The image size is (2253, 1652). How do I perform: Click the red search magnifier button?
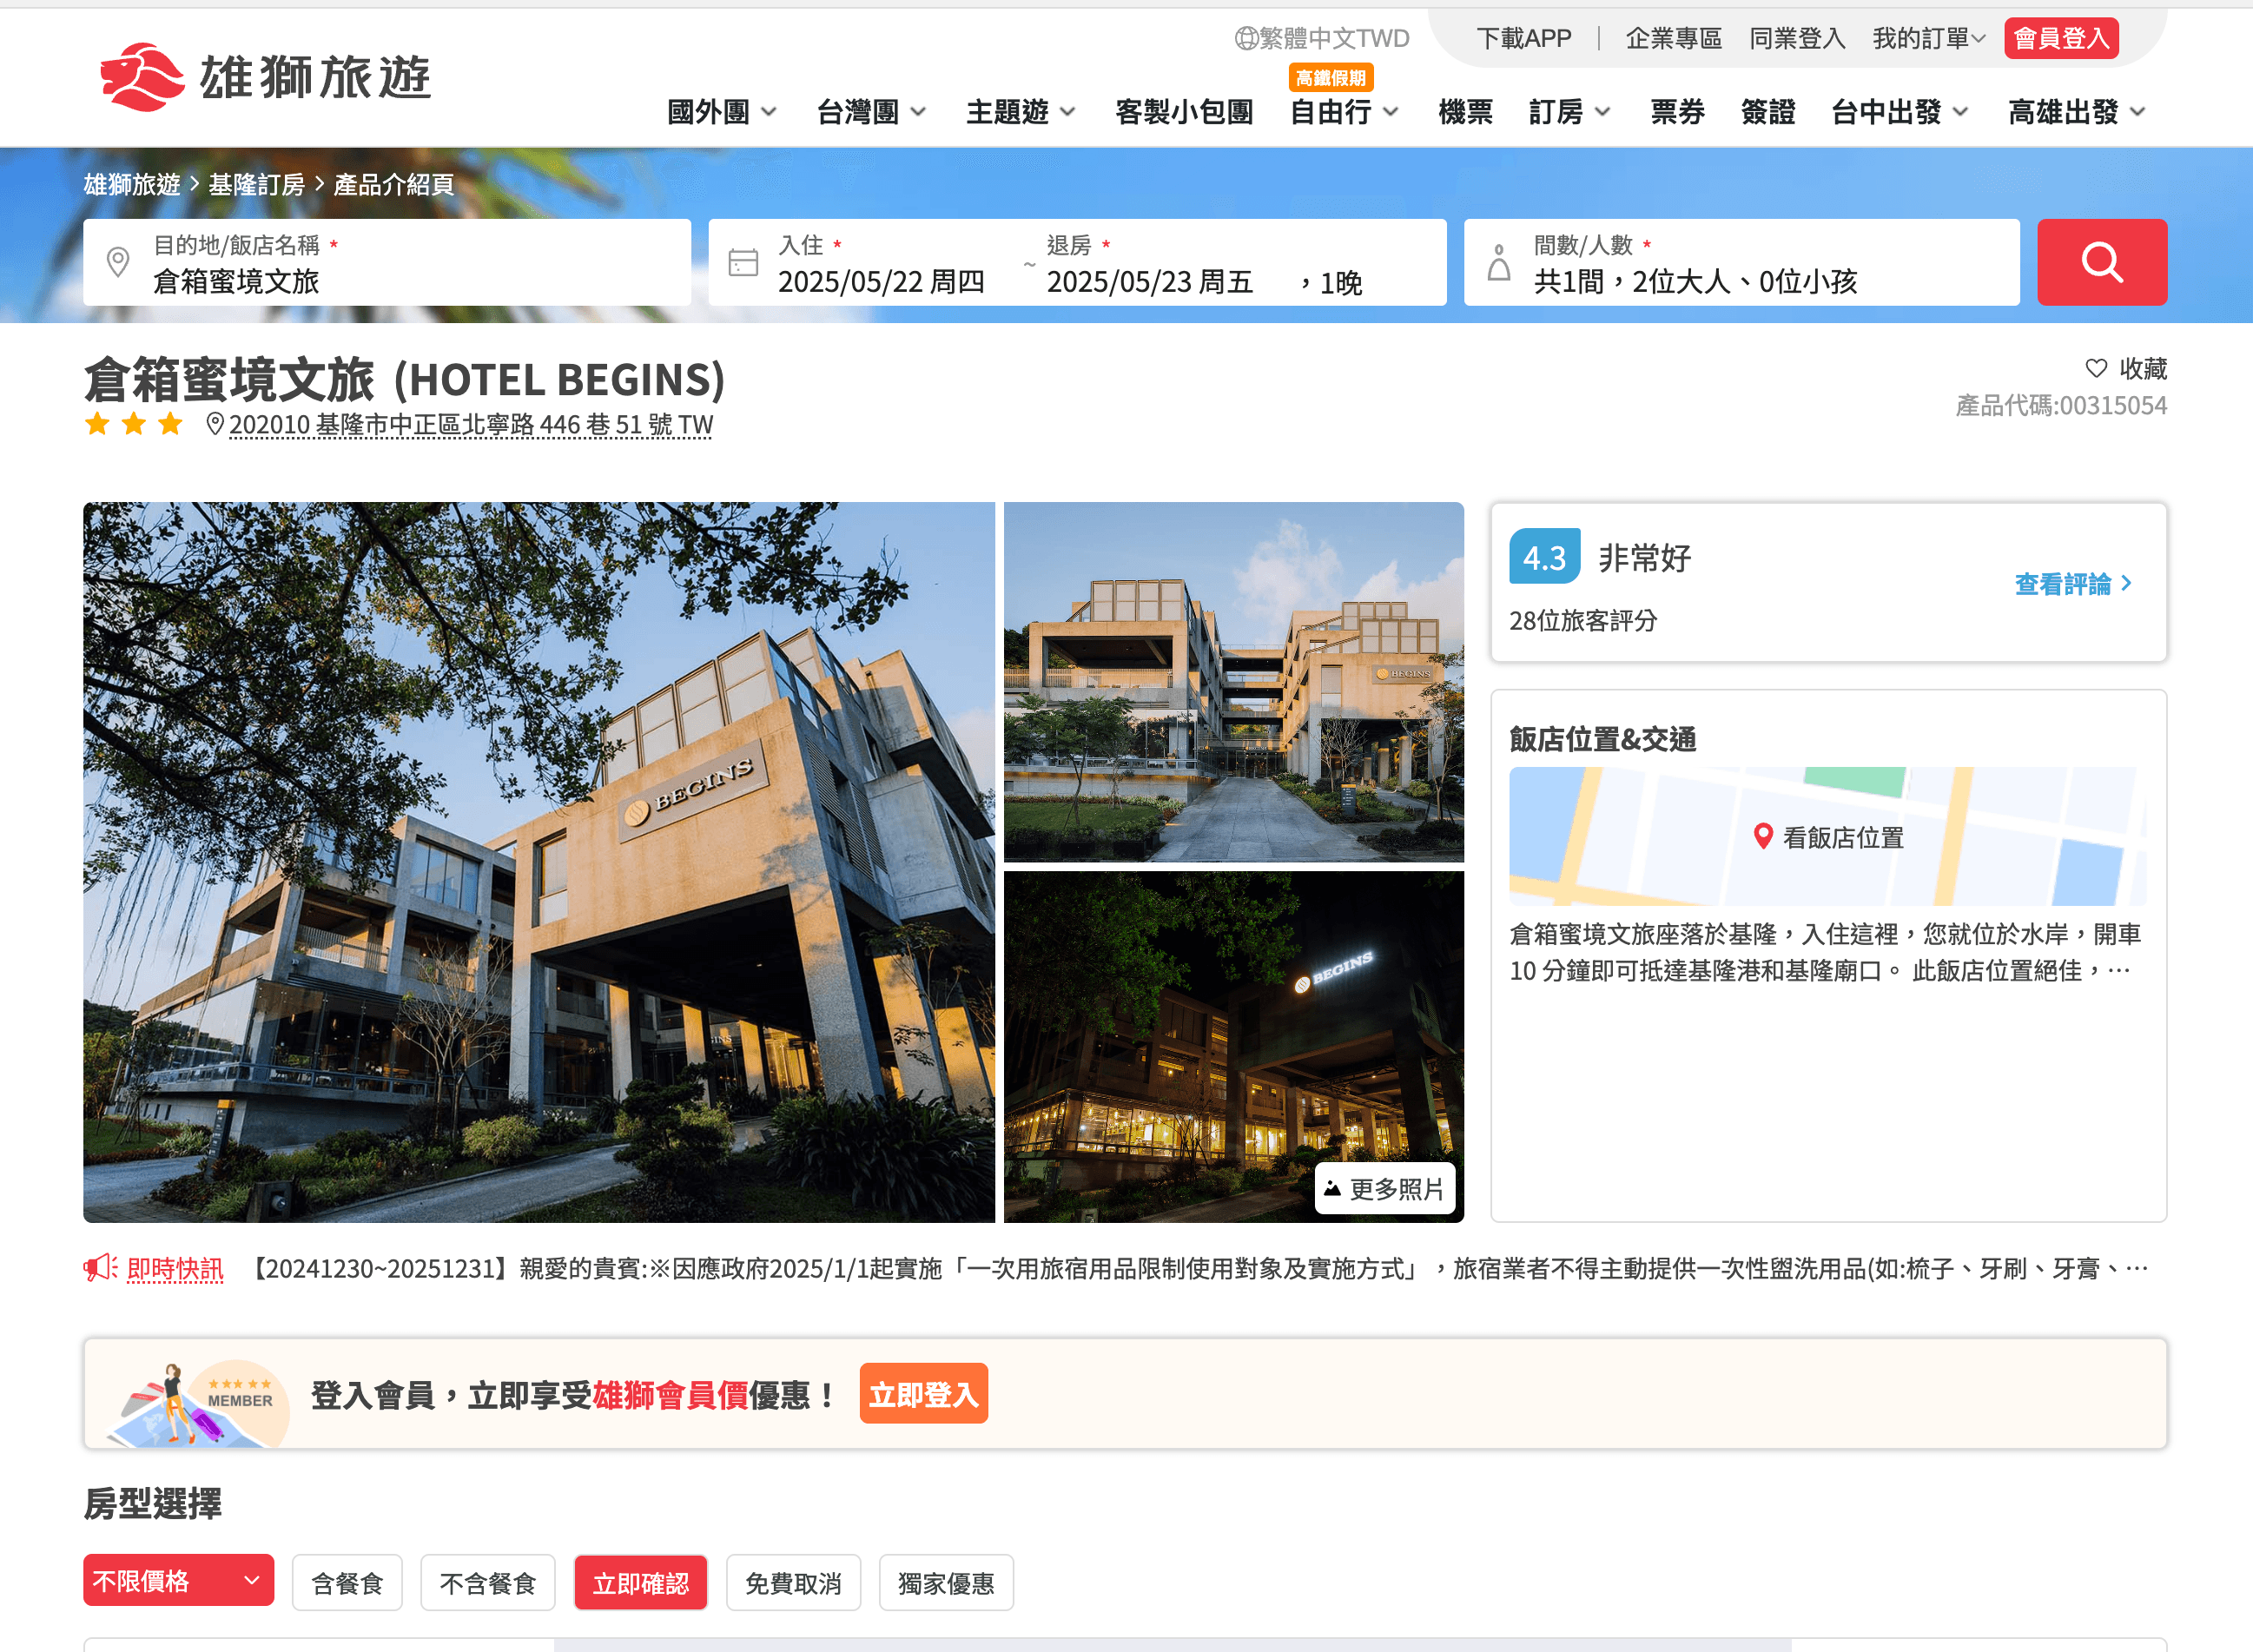[x=2101, y=262]
